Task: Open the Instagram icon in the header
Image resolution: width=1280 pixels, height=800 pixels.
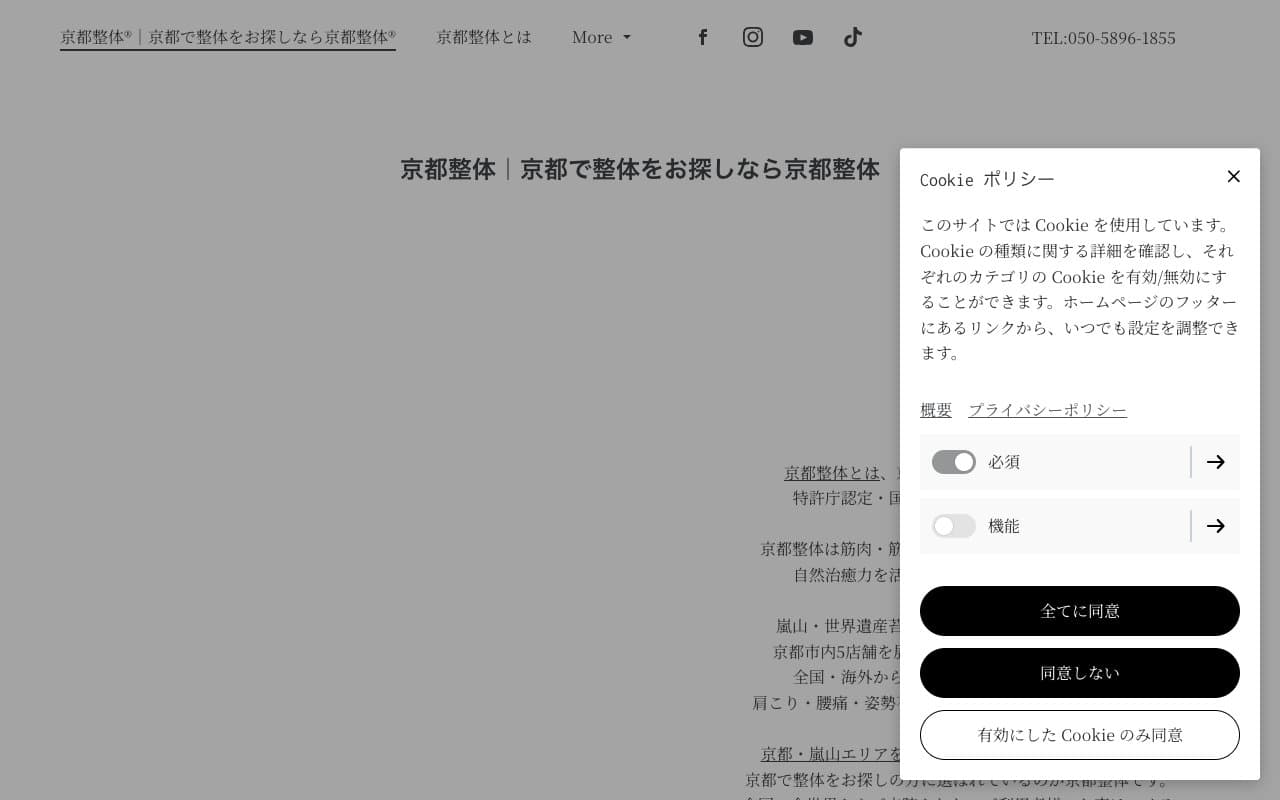Action: [753, 37]
